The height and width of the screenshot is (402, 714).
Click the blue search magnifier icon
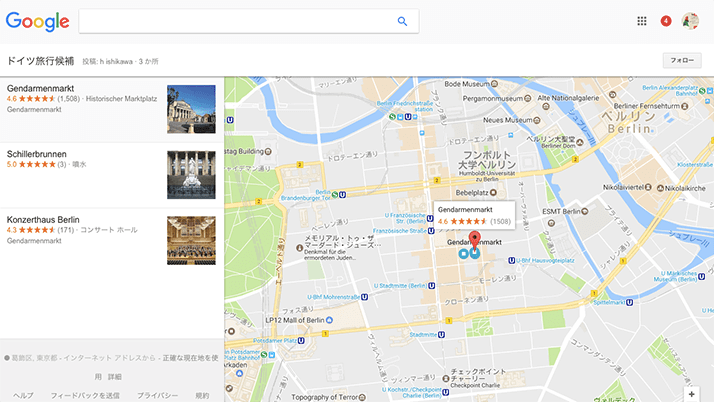tap(402, 21)
